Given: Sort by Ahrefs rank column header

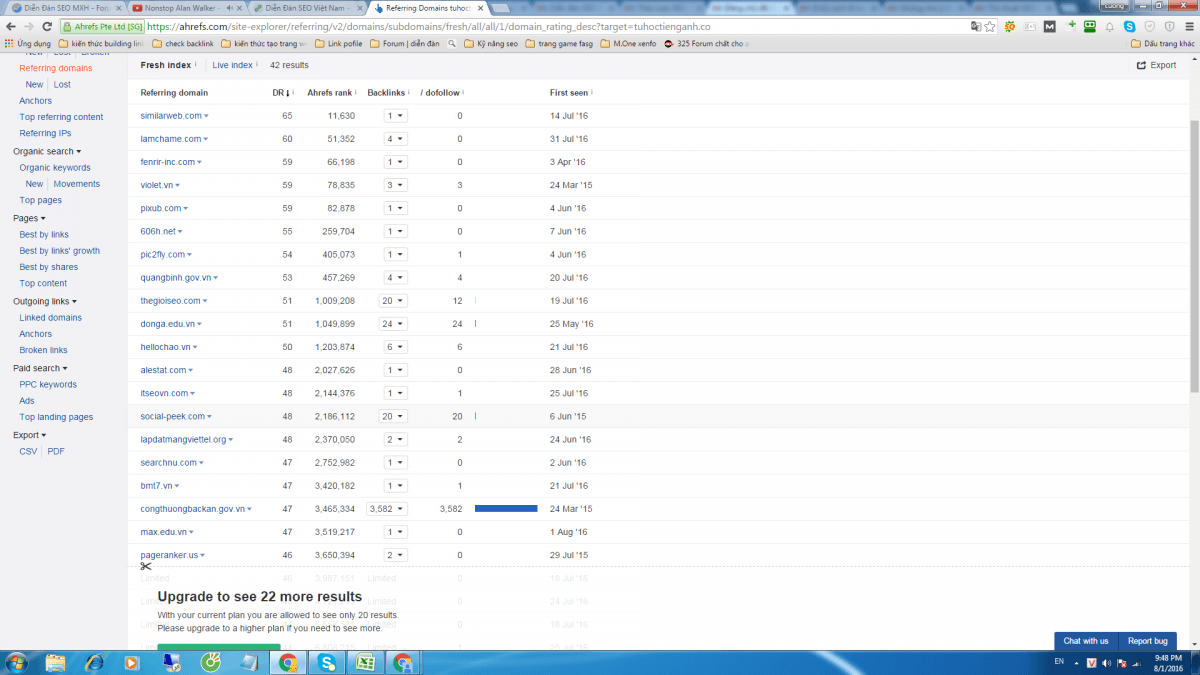Looking at the screenshot, I should pyautogui.click(x=330, y=93).
